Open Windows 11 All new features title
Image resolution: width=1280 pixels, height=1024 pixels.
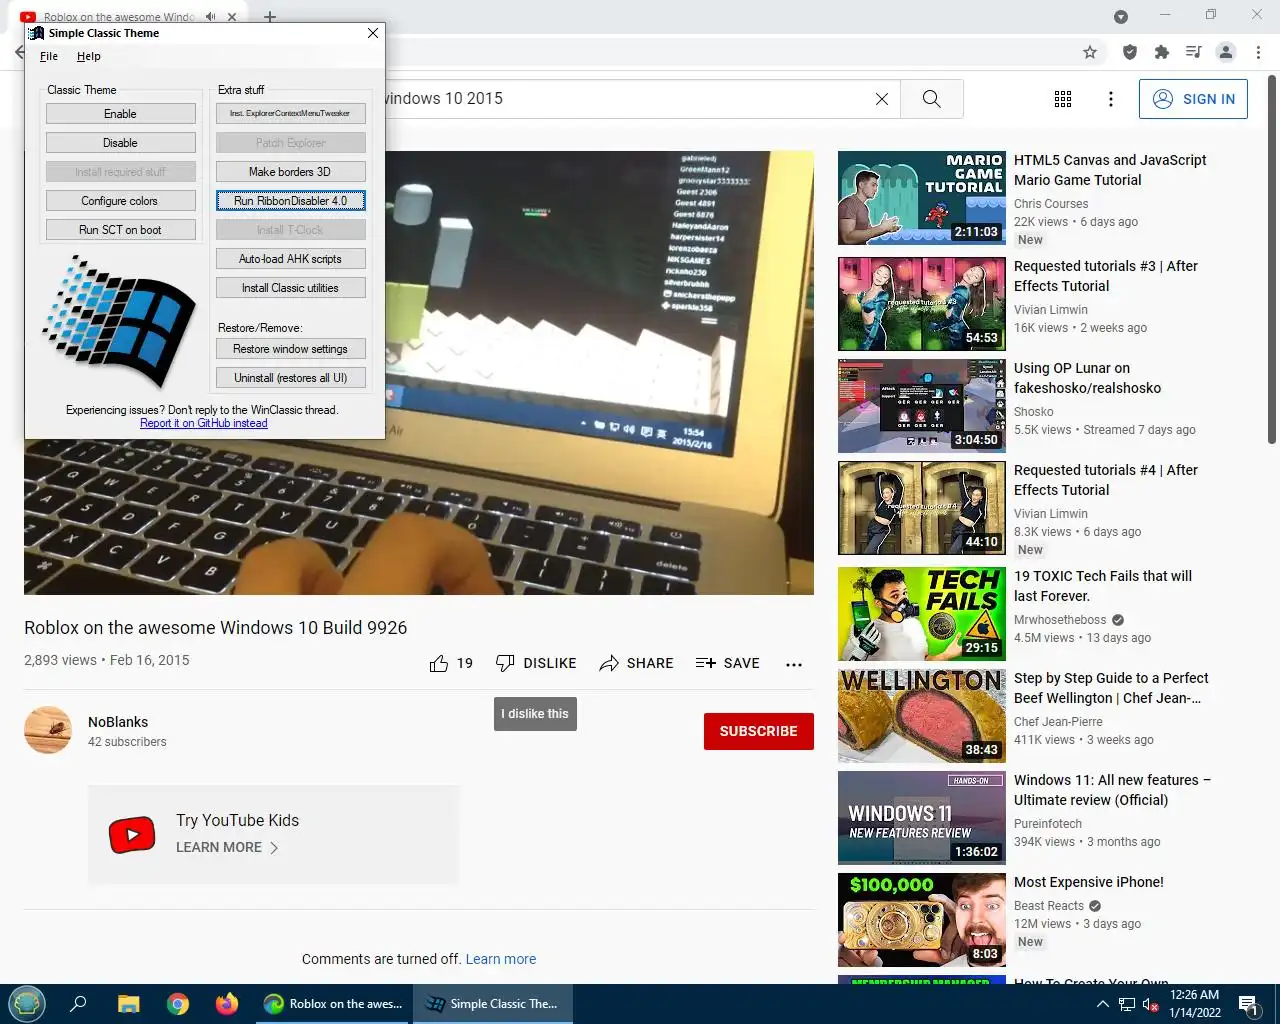1112,790
